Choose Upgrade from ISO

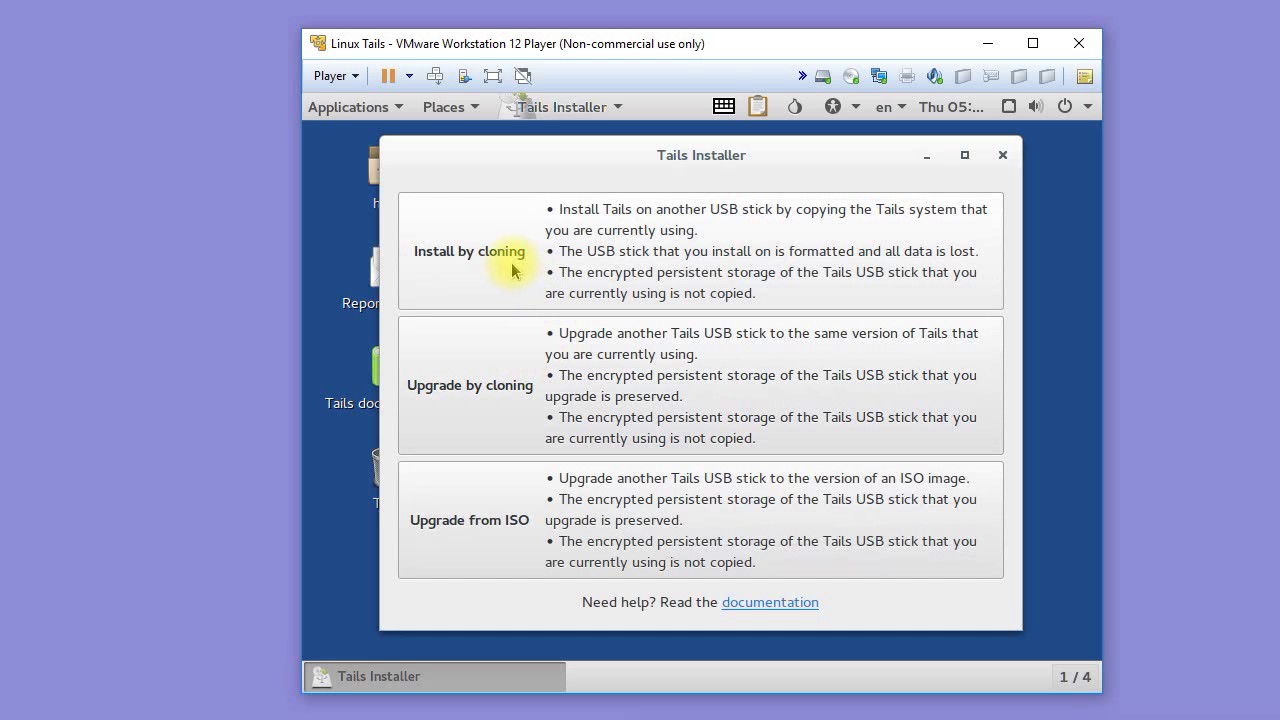(x=701, y=520)
